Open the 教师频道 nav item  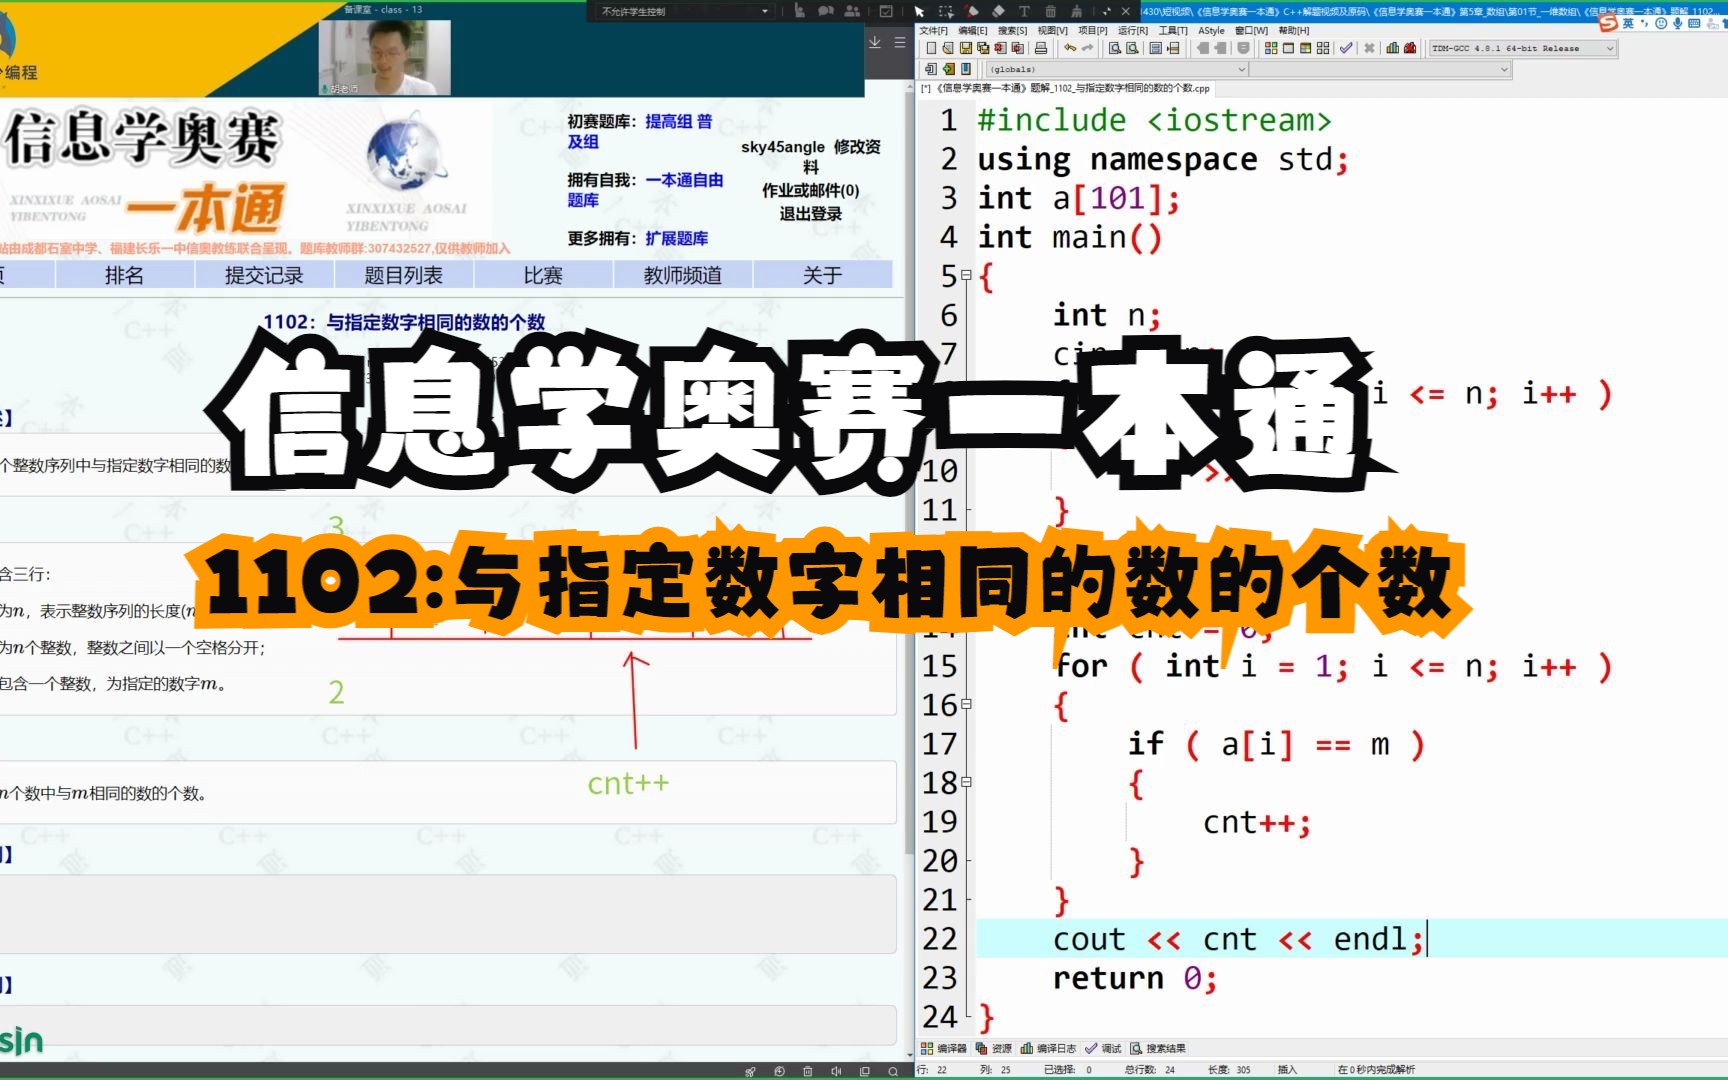(683, 275)
